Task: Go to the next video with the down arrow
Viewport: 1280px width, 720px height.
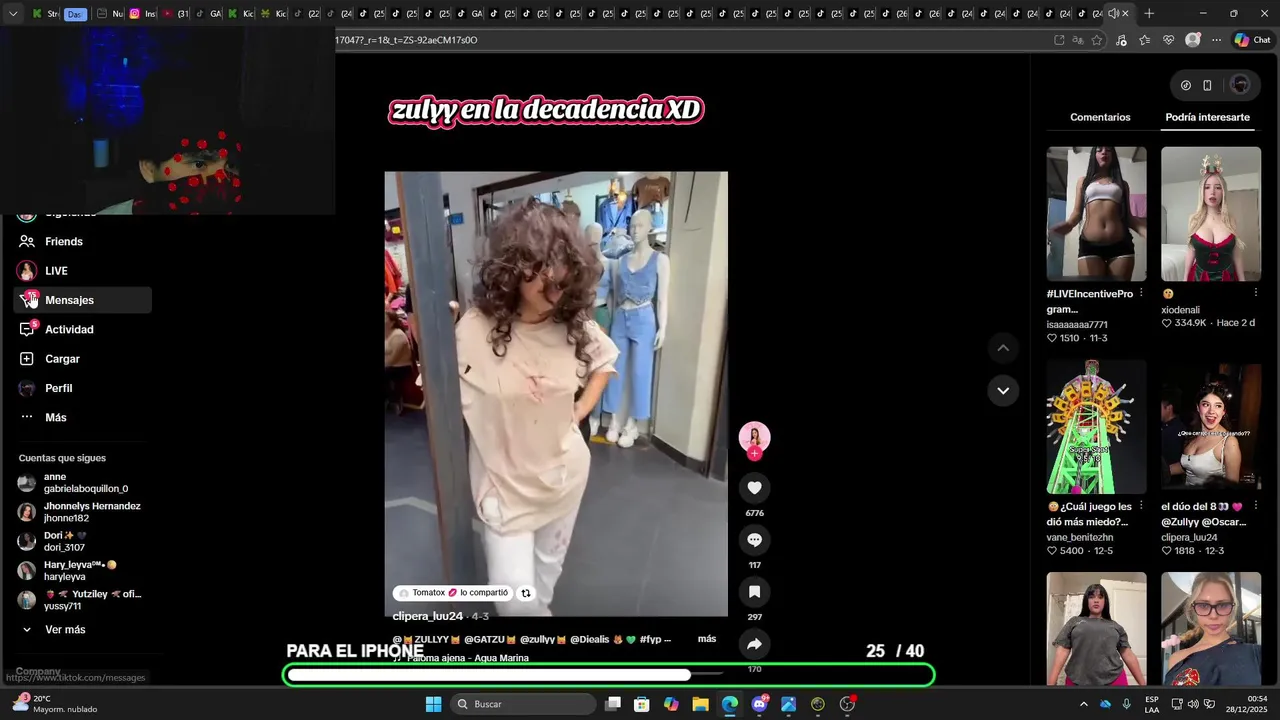Action: tap(1003, 390)
